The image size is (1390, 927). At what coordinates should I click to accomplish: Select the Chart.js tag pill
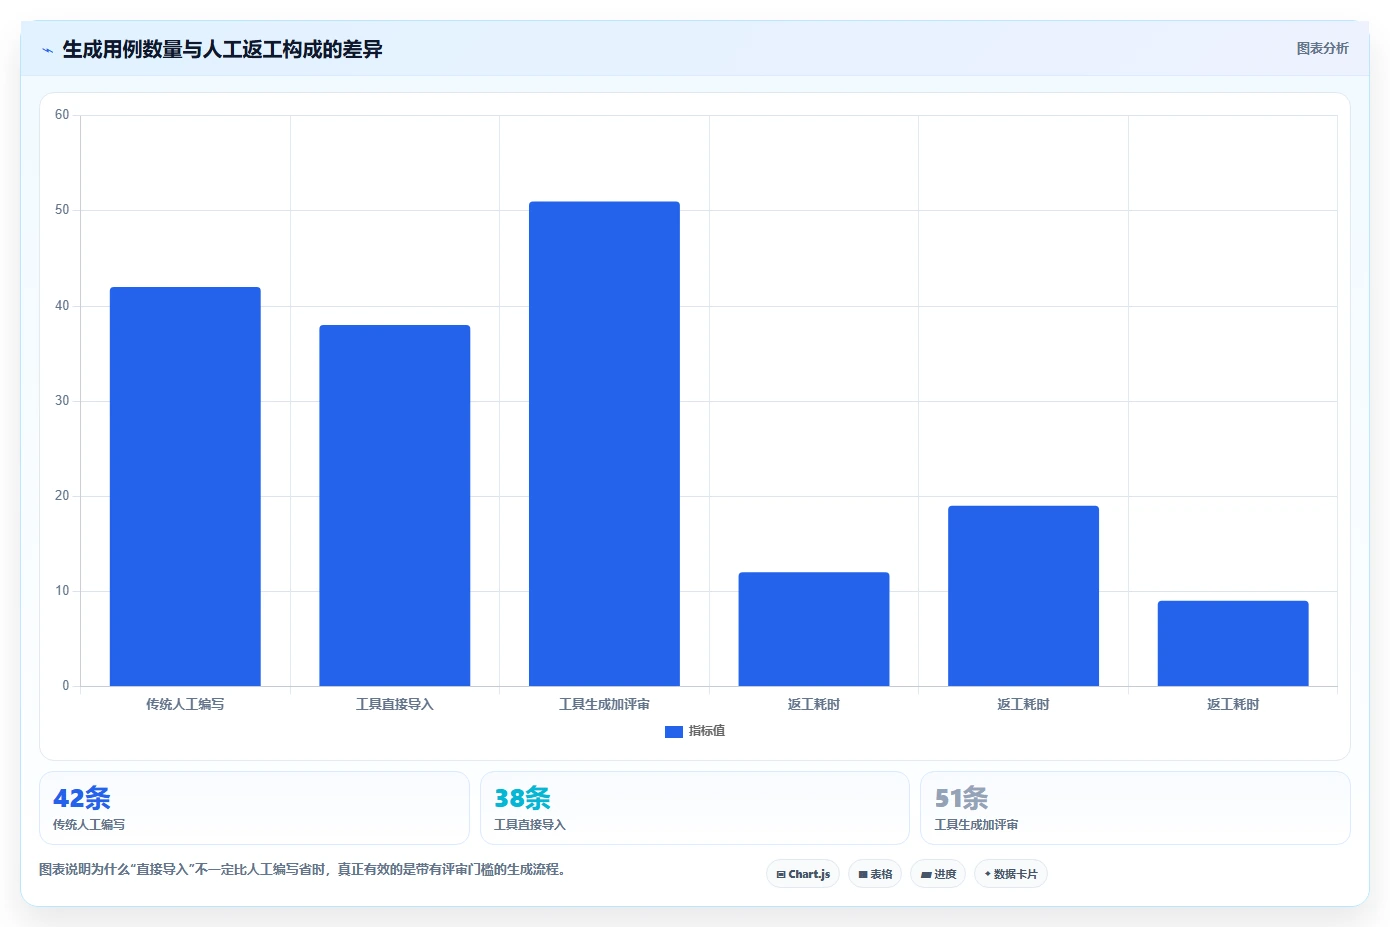[x=803, y=874]
